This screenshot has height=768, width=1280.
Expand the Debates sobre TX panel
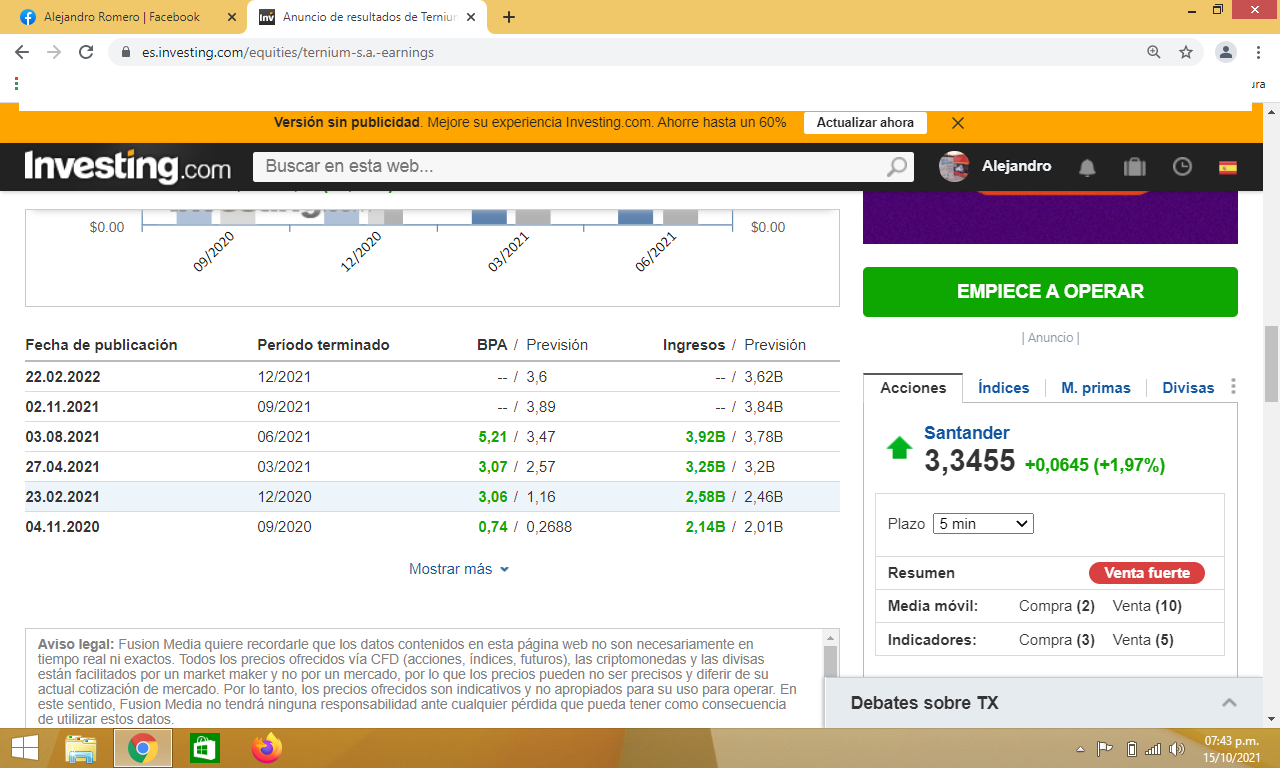(1229, 703)
